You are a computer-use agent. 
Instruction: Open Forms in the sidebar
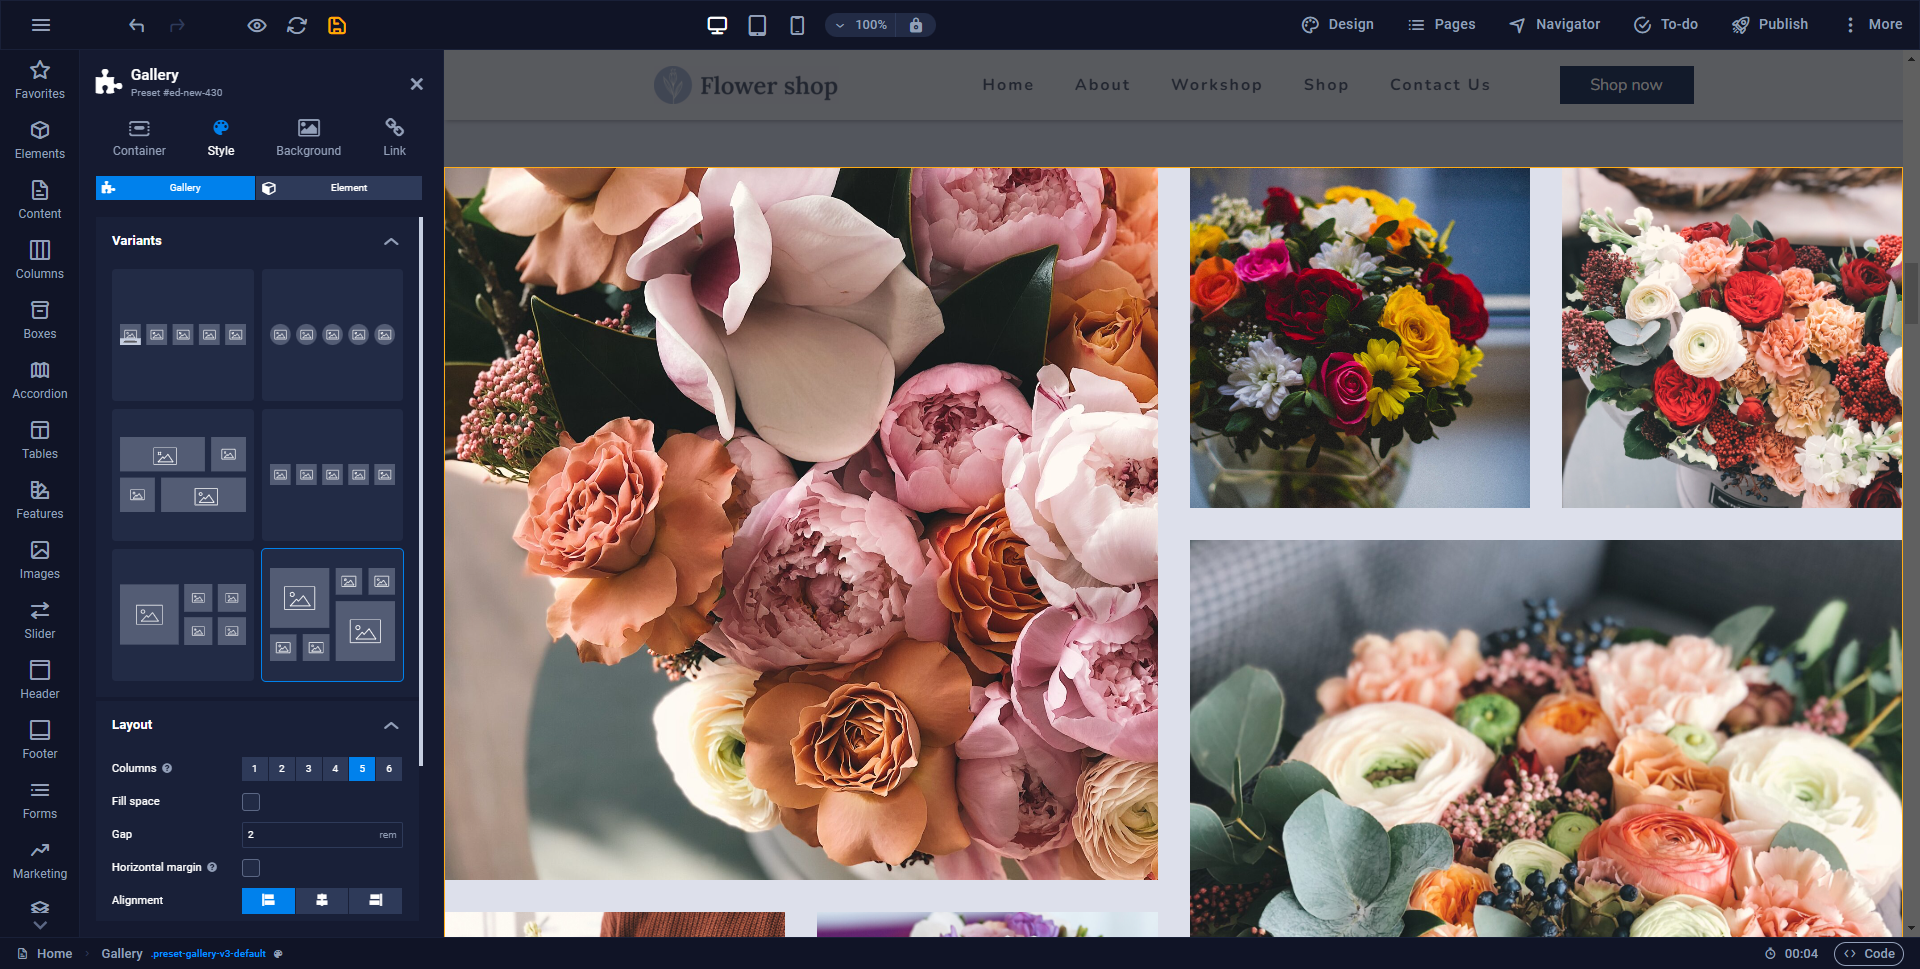(x=40, y=800)
